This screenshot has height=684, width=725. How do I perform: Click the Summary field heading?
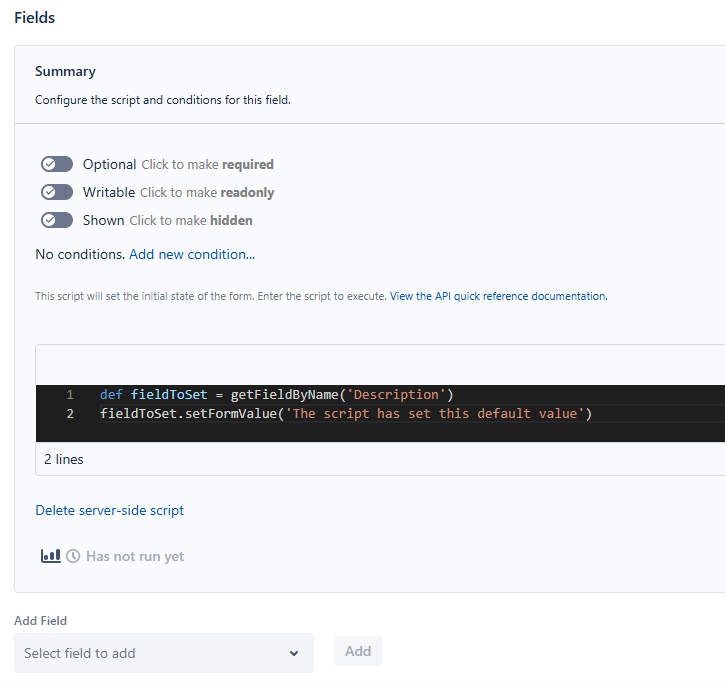coord(65,71)
